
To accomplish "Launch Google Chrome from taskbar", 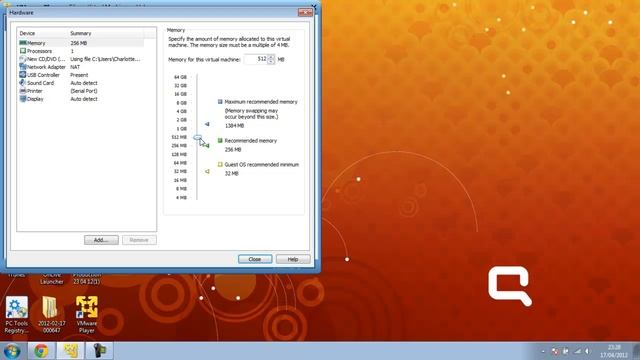I will [41, 351].
